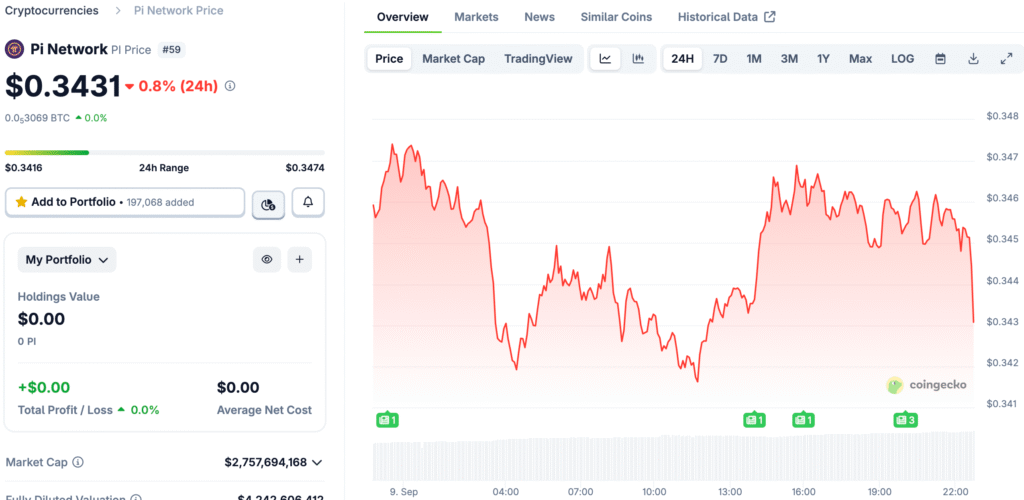Open the Overview tab

click(x=403, y=17)
